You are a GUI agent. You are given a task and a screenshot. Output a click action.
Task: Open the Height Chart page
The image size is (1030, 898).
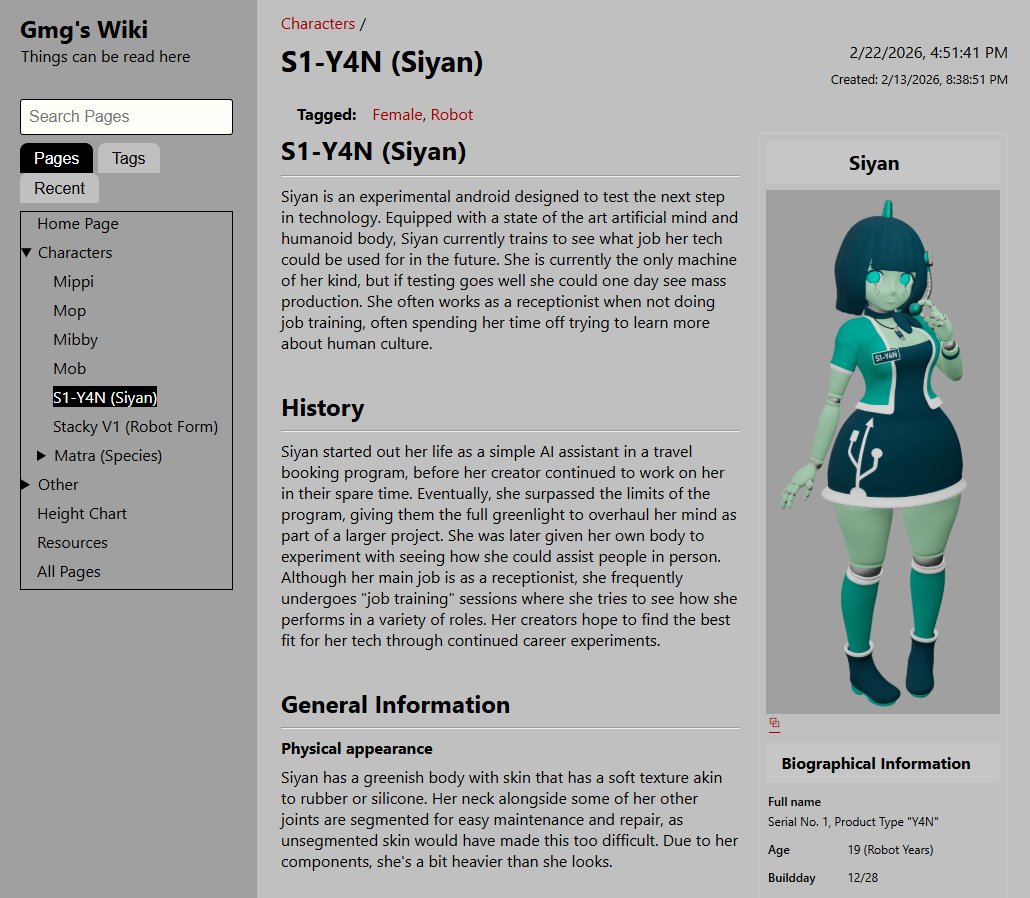82,514
